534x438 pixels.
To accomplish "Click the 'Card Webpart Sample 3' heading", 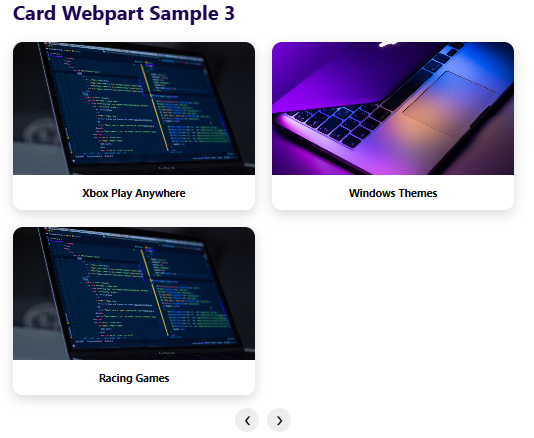I will pyautogui.click(x=124, y=14).
